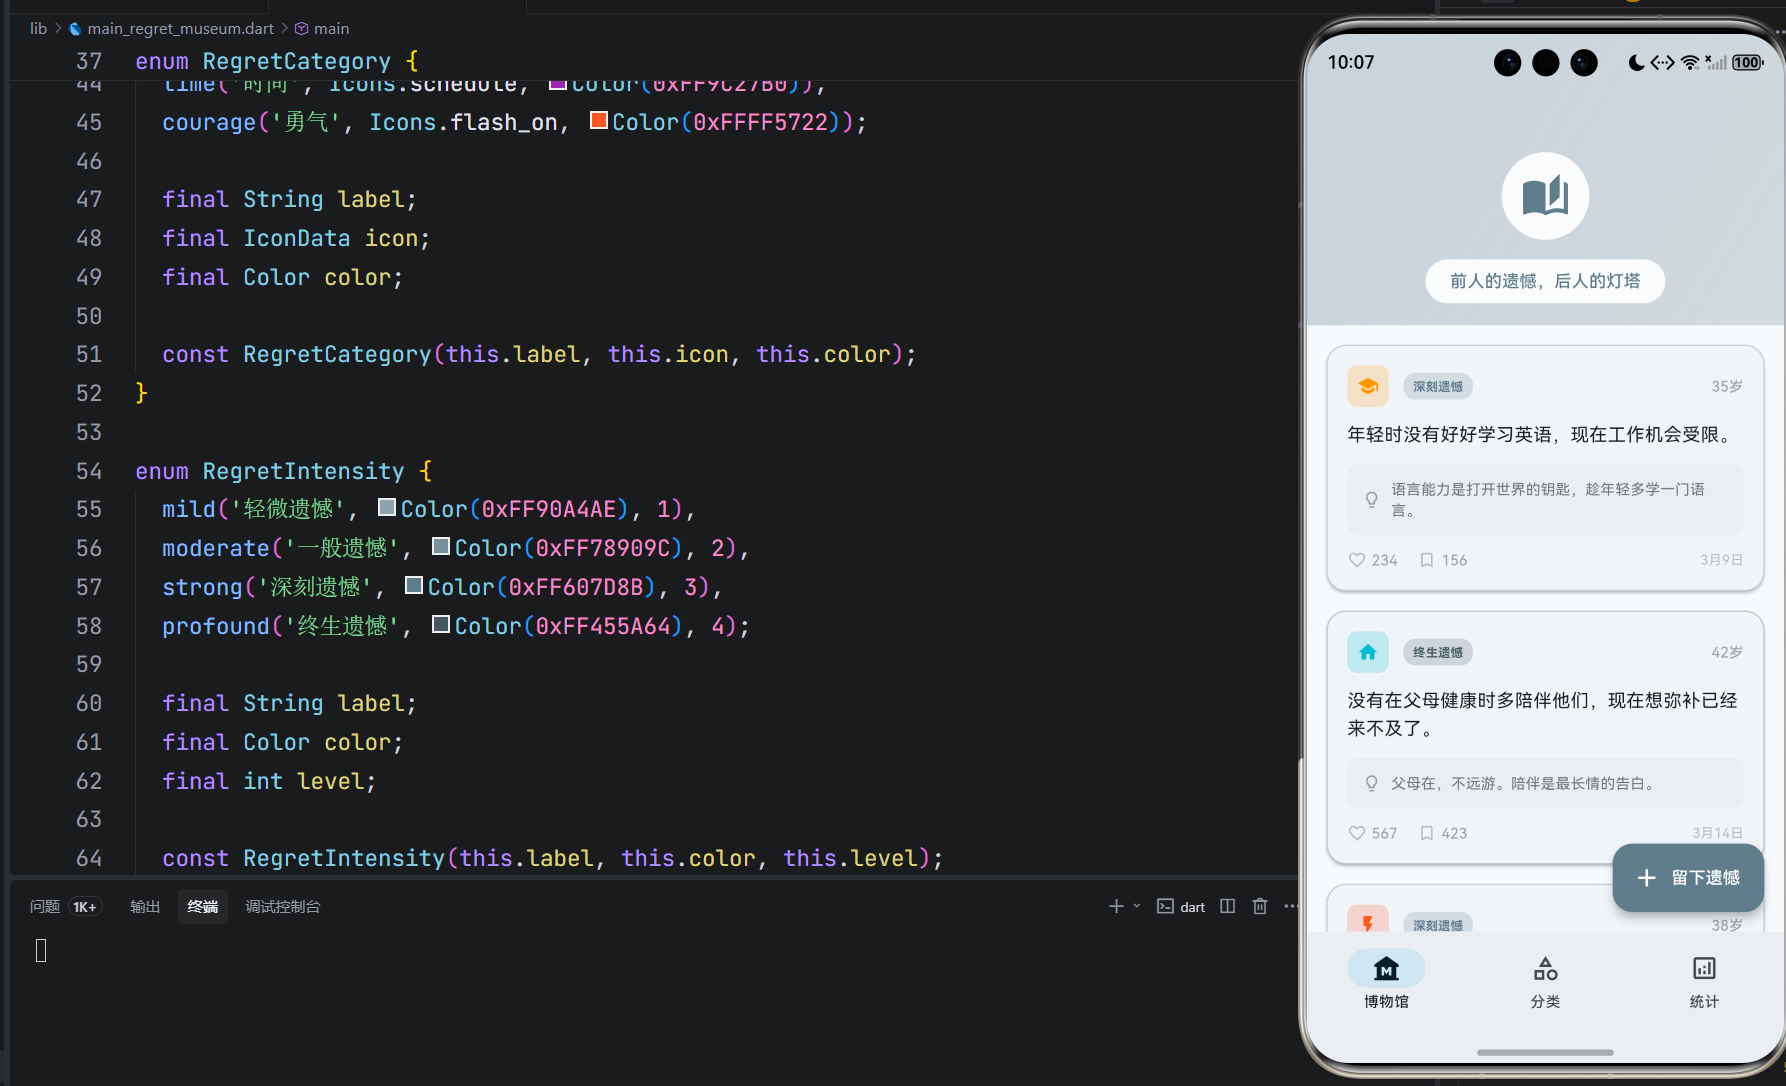This screenshot has width=1786, height=1086.
Task: Open the new terminal launch profile dropdown
Action: point(1137,906)
